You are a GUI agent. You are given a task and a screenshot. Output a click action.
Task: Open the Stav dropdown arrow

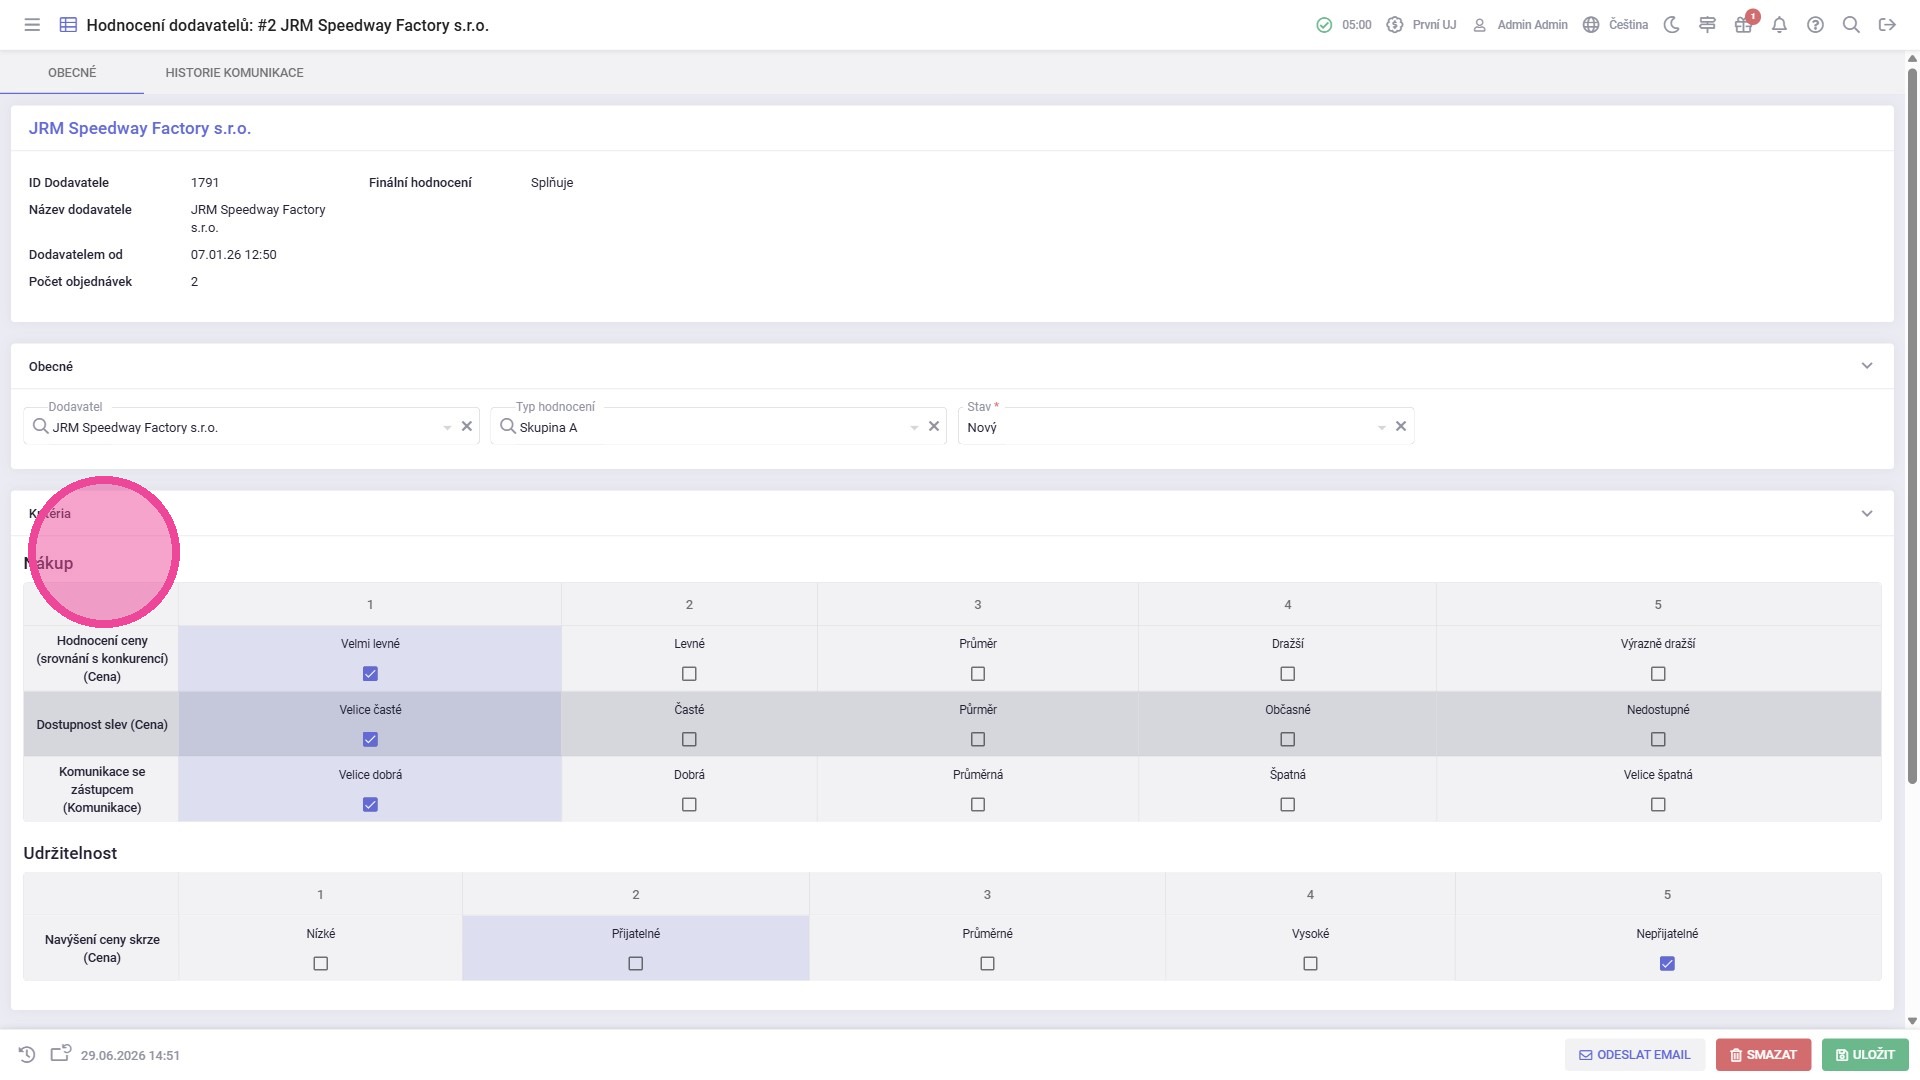1381,428
